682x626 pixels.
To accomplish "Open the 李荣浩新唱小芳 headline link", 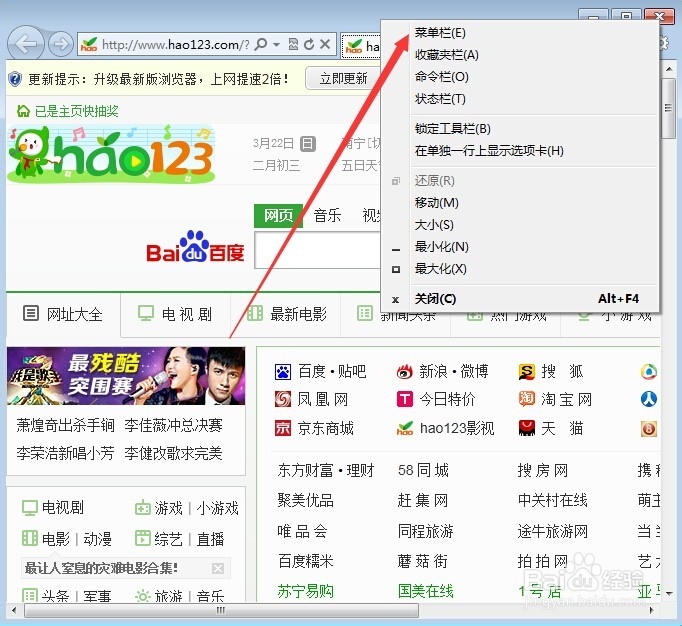I will point(66,453).
